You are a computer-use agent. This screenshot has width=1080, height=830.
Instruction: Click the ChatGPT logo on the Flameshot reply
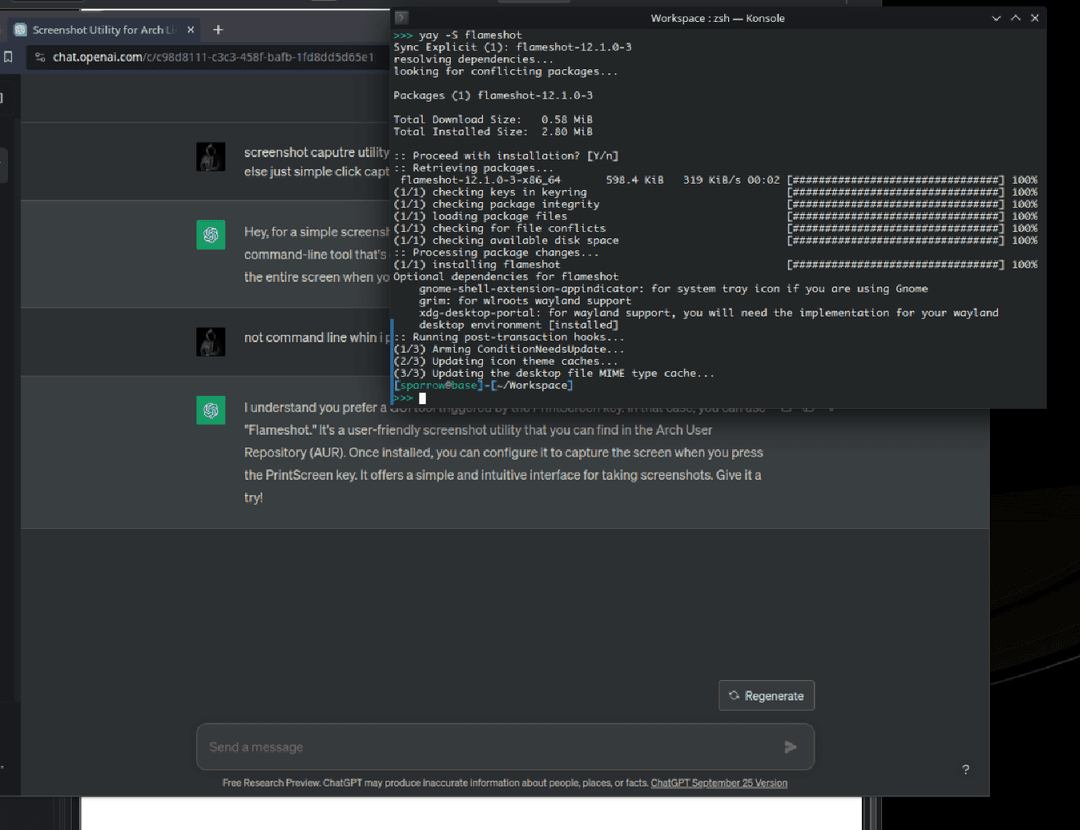point(210,410)
